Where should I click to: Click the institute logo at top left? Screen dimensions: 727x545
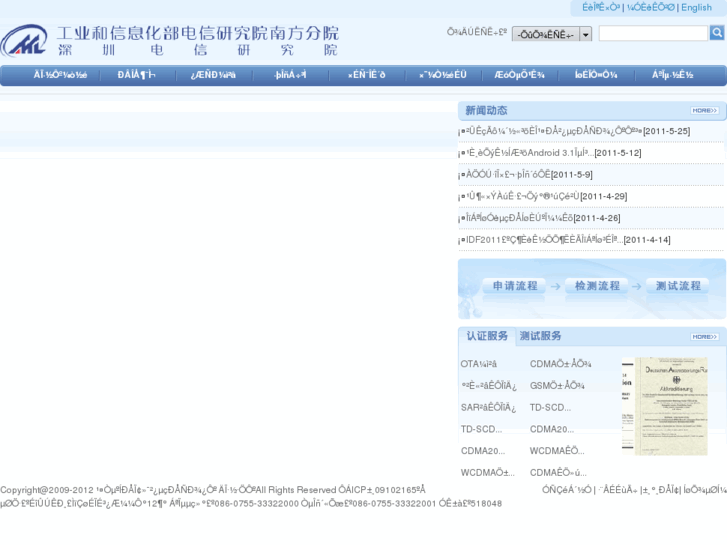click(24, 40)
